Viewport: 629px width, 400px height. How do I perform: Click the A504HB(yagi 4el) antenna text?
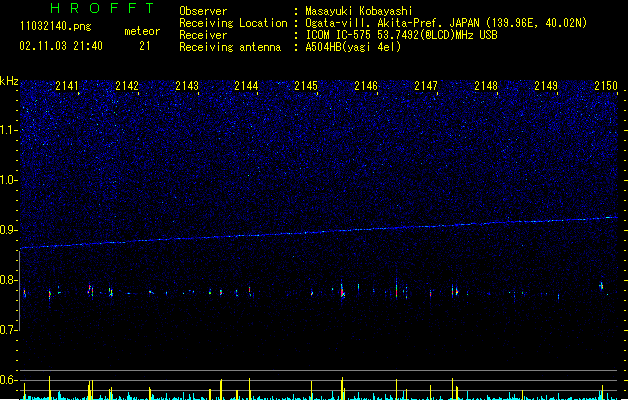click(x=353, y=47)
